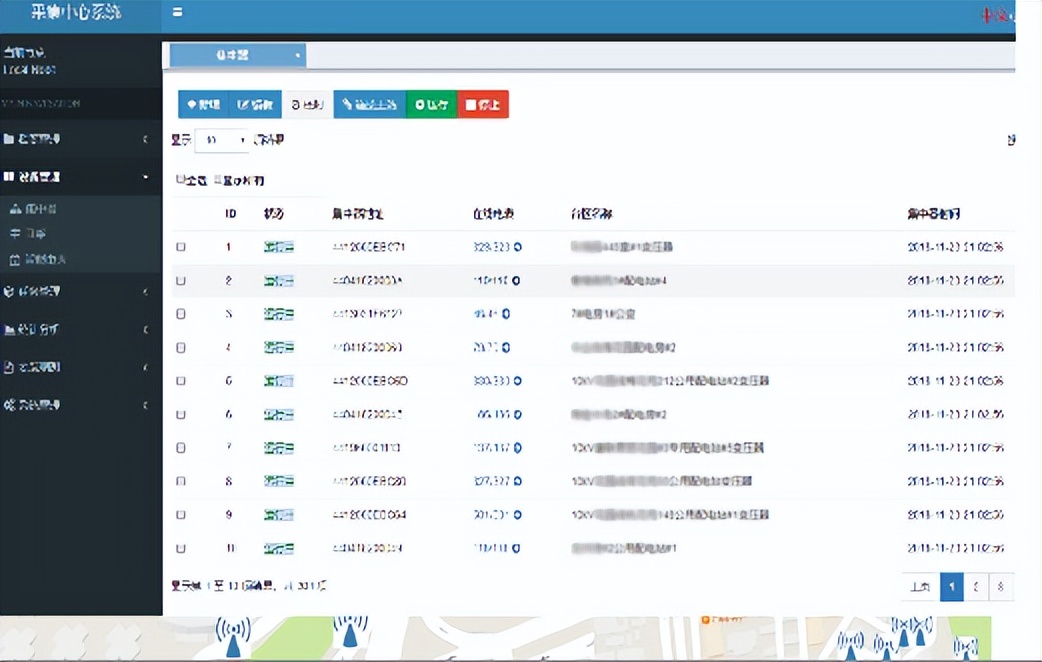
Task: Click the circle icon inside the green run button
Action: coord(418,104)
